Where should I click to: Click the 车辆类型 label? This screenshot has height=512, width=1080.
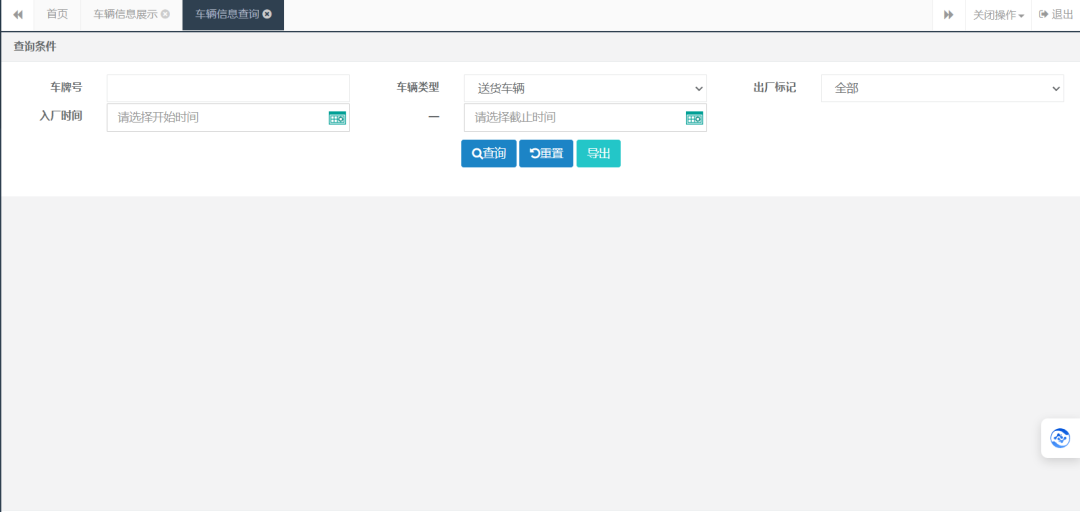click(x=417, y=88)
